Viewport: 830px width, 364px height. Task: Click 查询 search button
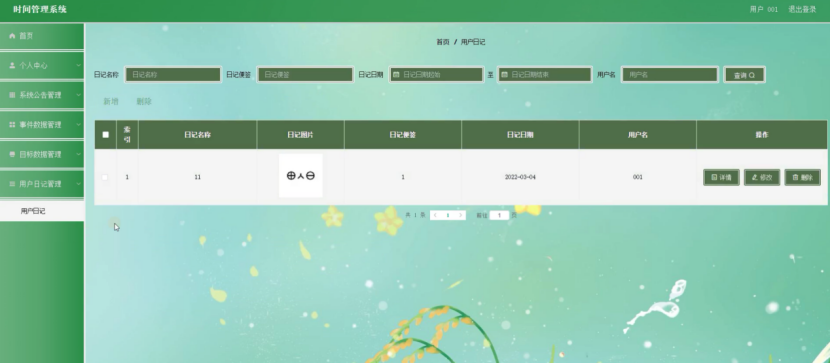(744, 75)
